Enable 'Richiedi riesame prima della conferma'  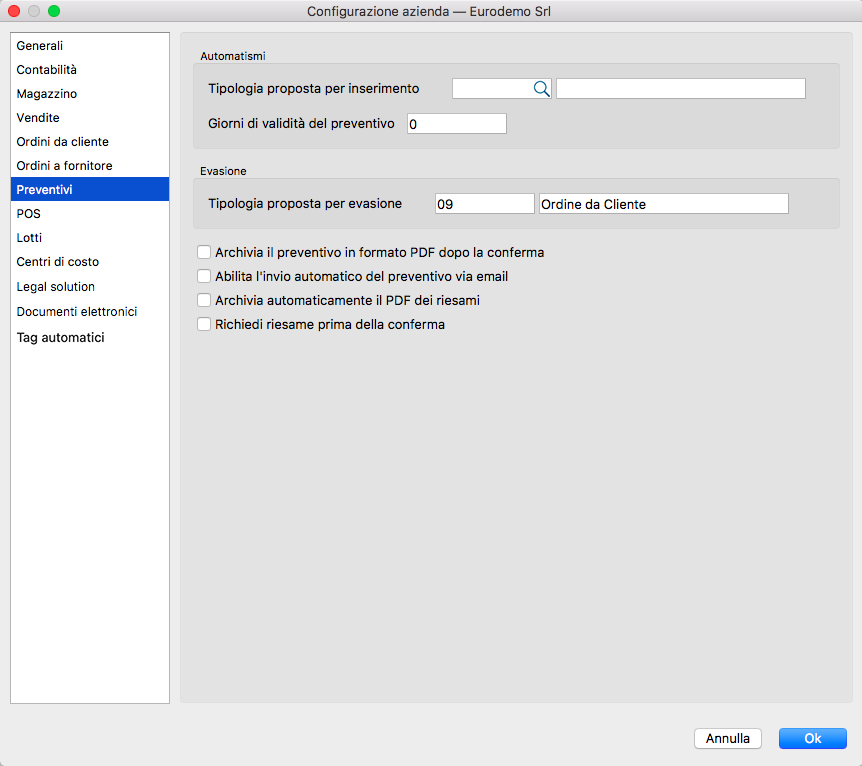click(x=204, y=324)
